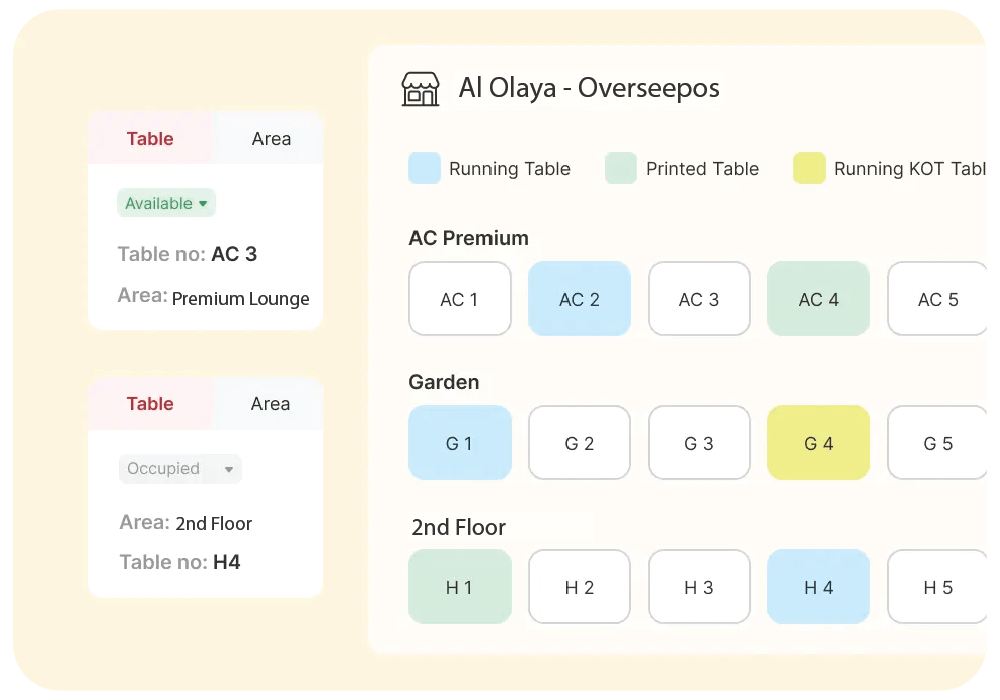Expand the Occupied status dropdown
1000x700 pixels.
[x=180, y=468]
